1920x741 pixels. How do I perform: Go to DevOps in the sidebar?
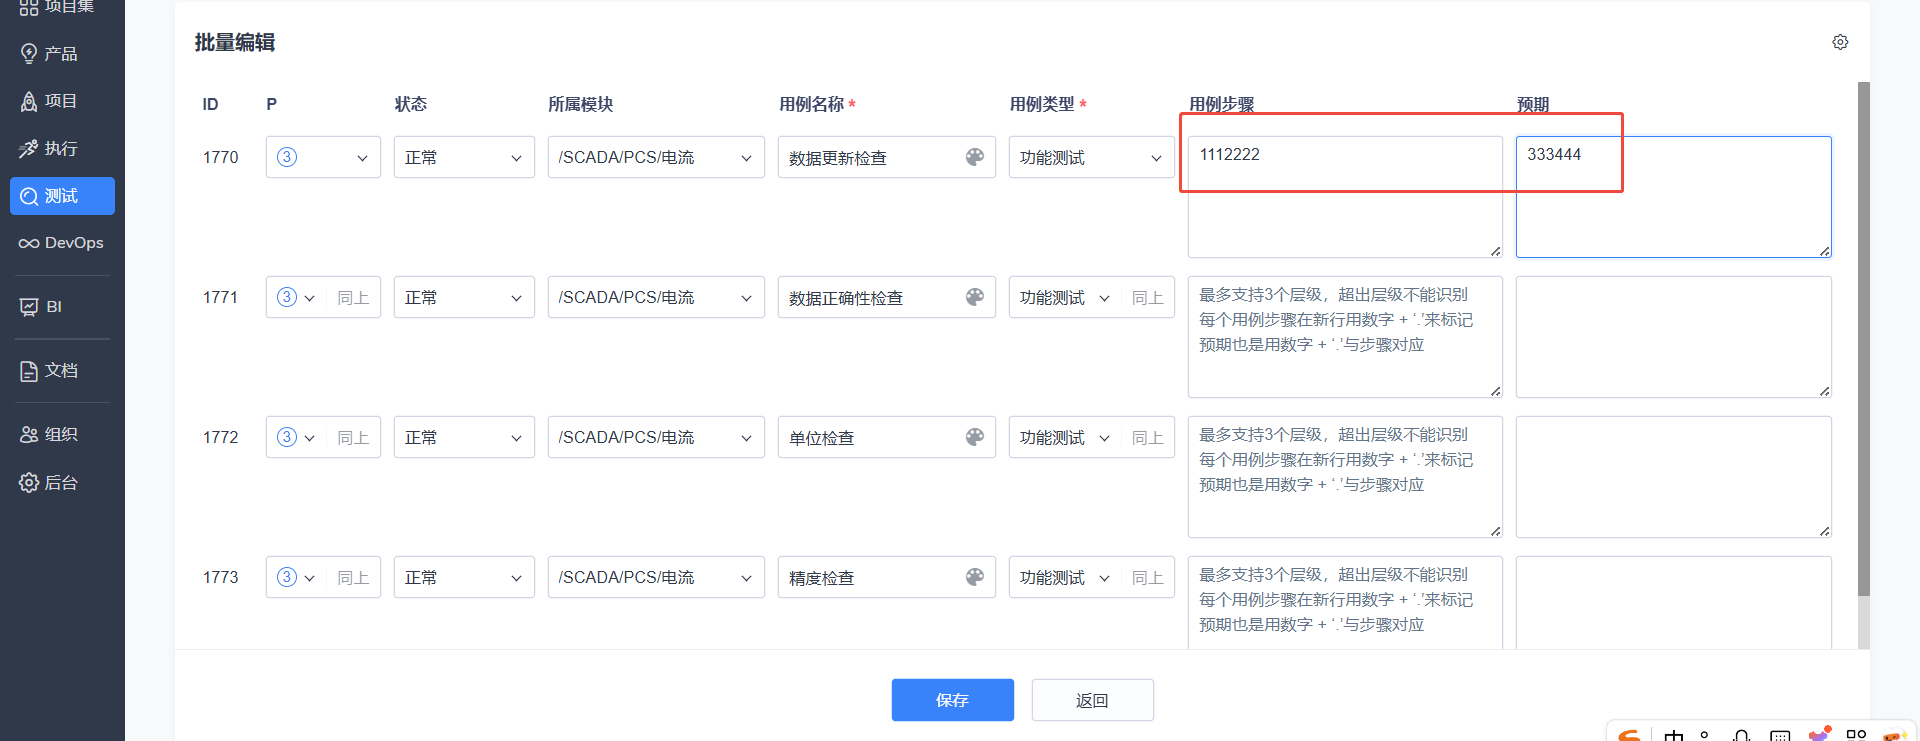pyautogui.click(x=62, y=243)
